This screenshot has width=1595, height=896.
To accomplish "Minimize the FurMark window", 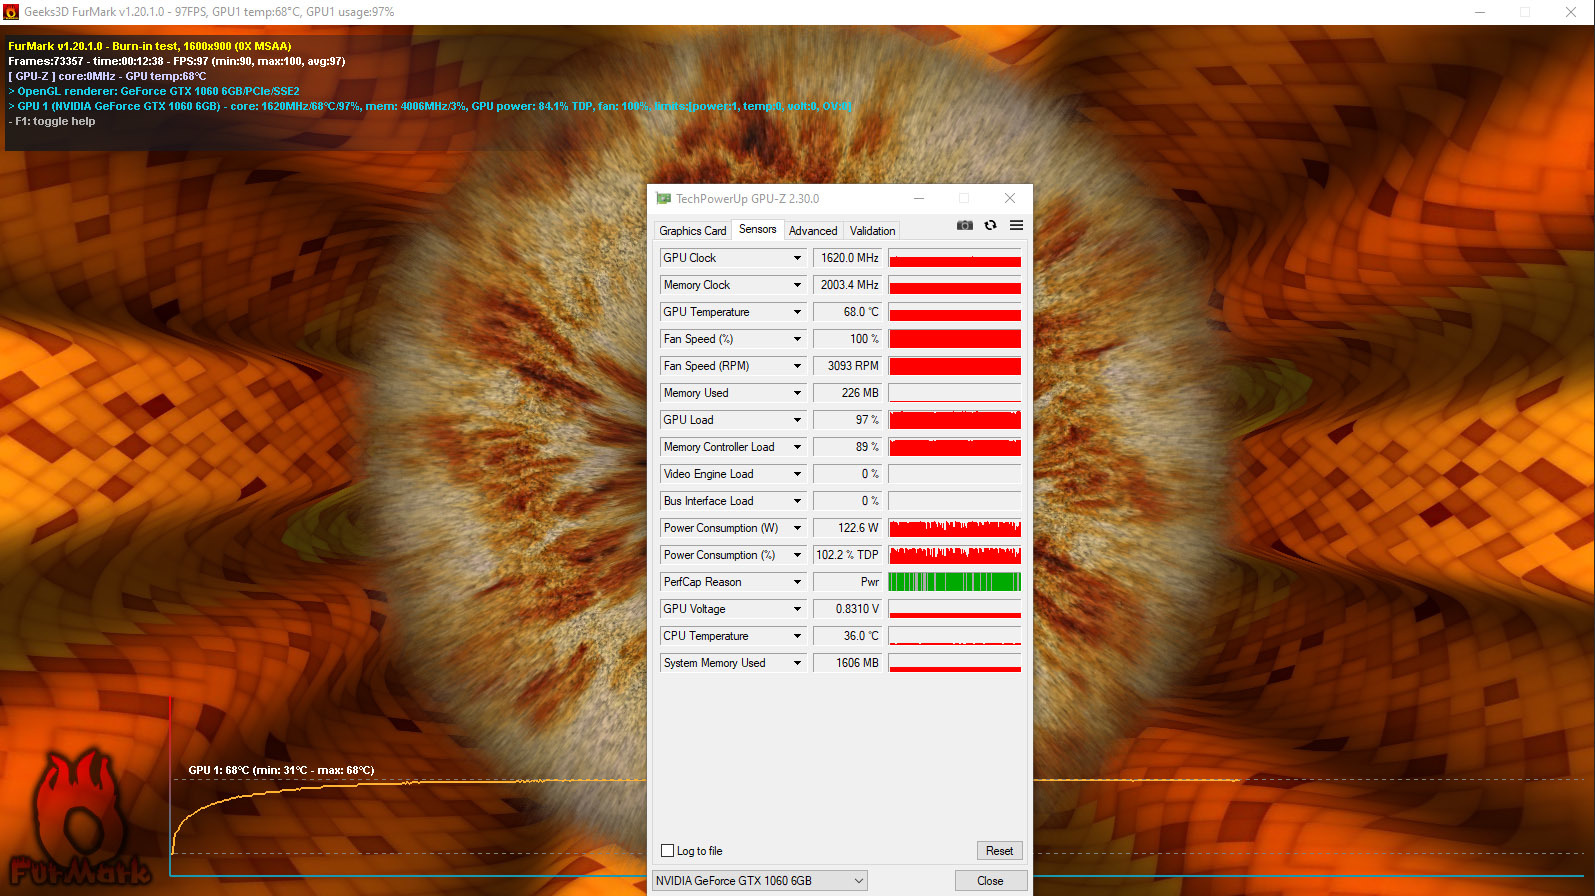I will 1480,12.
